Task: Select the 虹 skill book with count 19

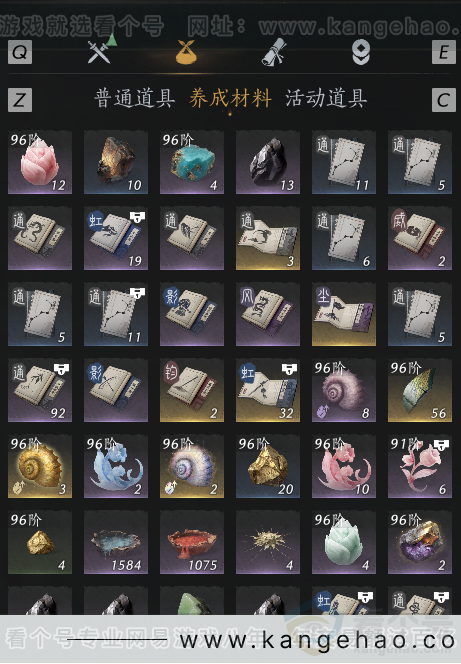Action: click(x=116, y=238)
